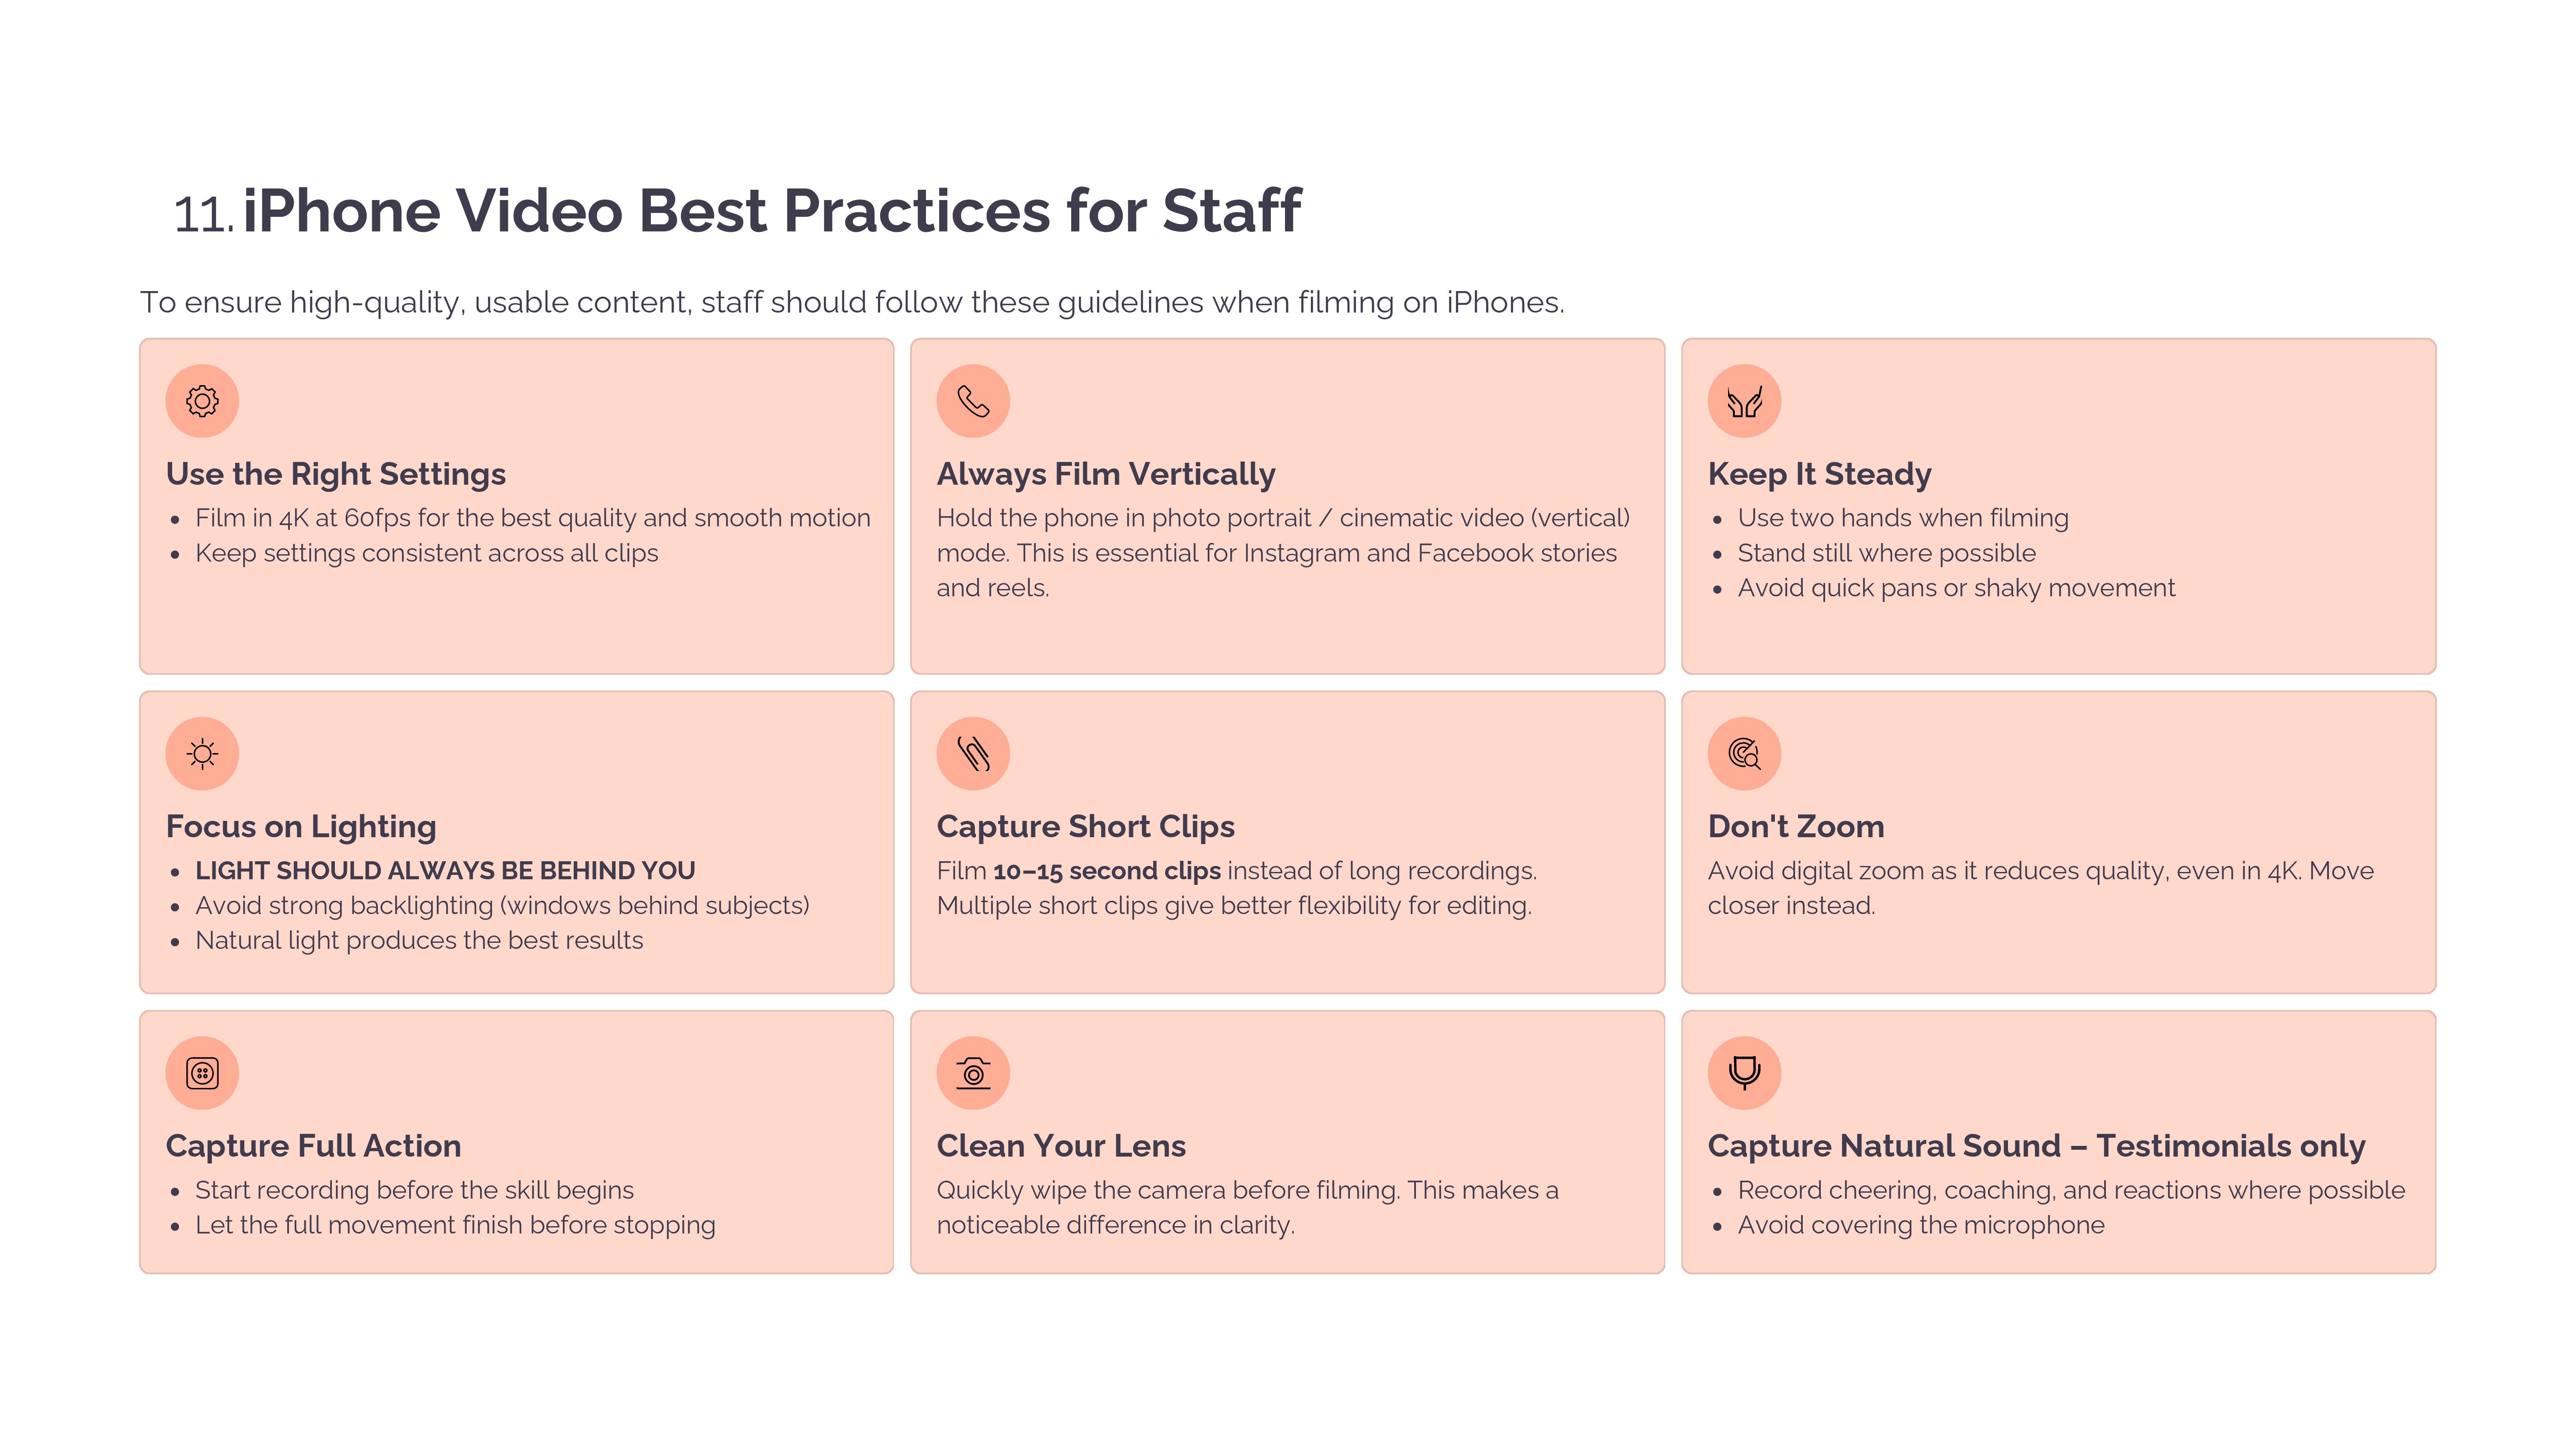This screenshot has height=1449, width=2576.
Task: Click the bold LIGHT SHOULD ALWAYS BE BEHIND YOU text
Action: [x=445, y=871]
